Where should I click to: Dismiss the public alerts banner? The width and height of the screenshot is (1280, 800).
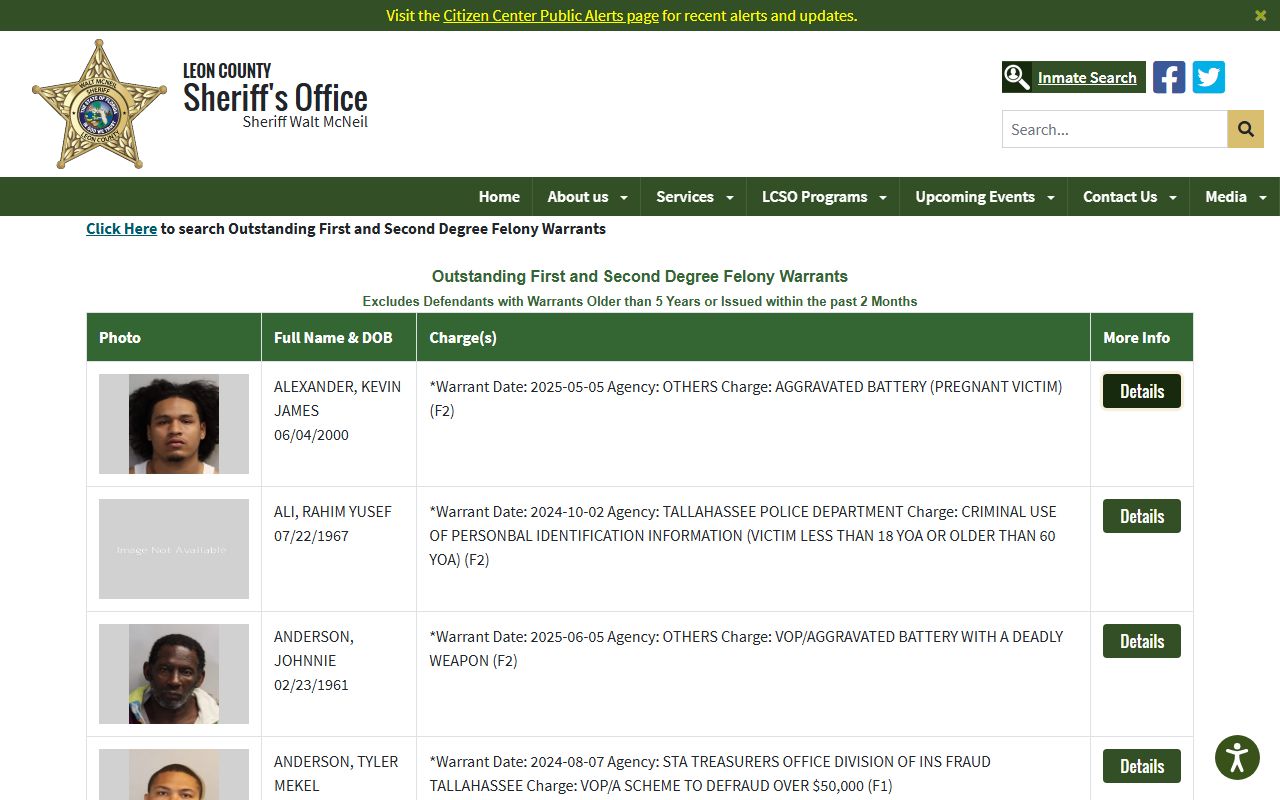pyautogui.click(x=1260, y=15)
